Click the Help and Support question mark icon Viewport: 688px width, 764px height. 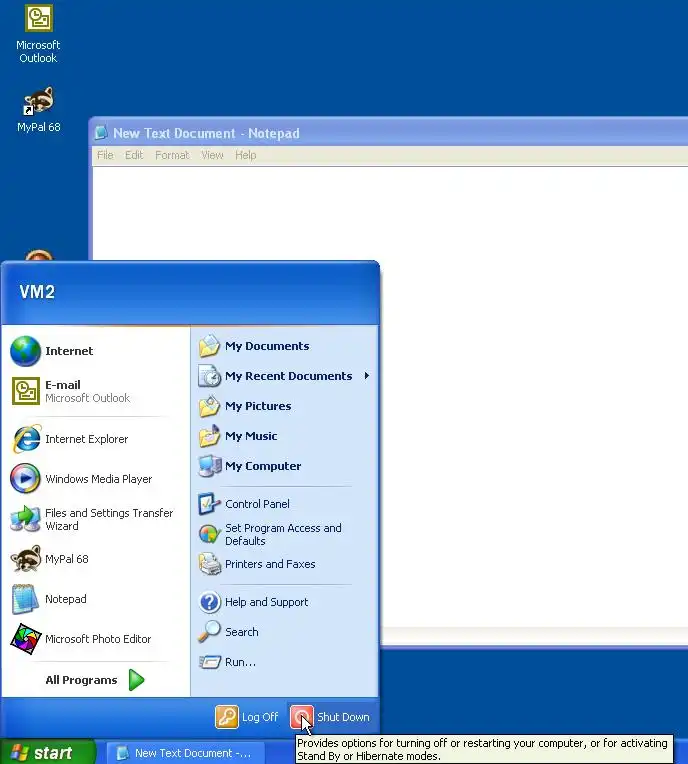point(210,602)
